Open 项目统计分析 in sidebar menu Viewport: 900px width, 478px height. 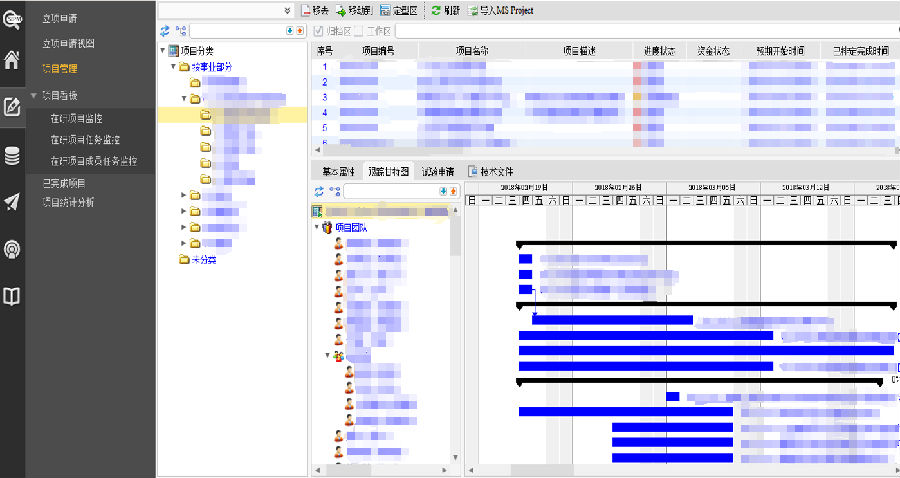pyautogui.click(x=68, y=203)
